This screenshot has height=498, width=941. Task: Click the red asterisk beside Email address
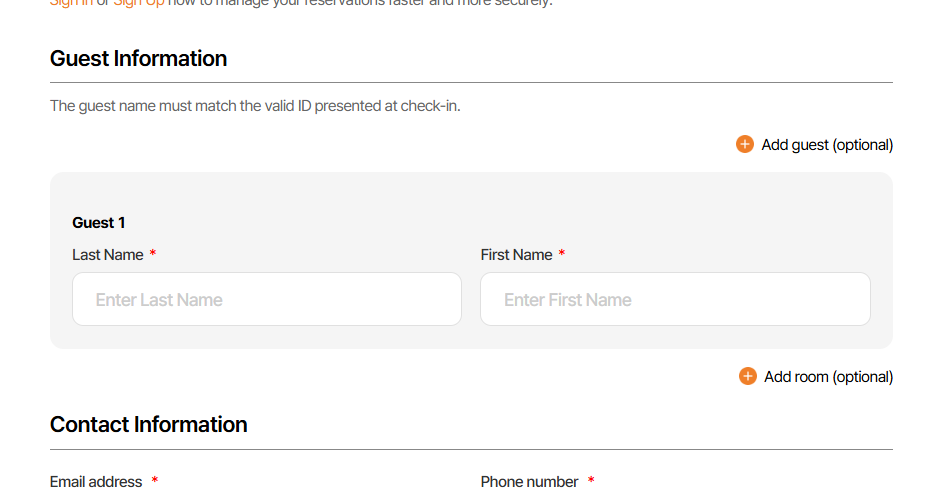pos(155,482)
